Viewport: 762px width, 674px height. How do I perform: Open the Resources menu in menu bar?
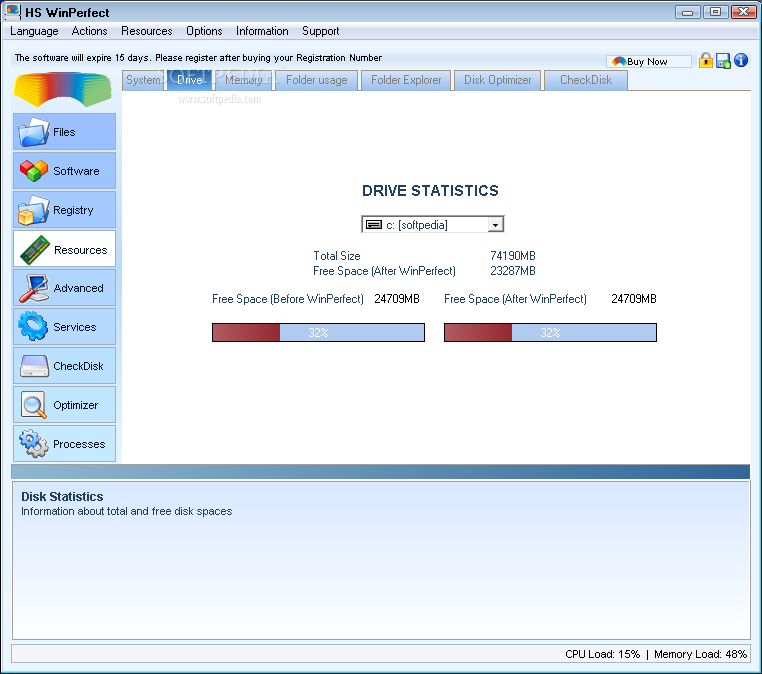[x=147, y=31]
